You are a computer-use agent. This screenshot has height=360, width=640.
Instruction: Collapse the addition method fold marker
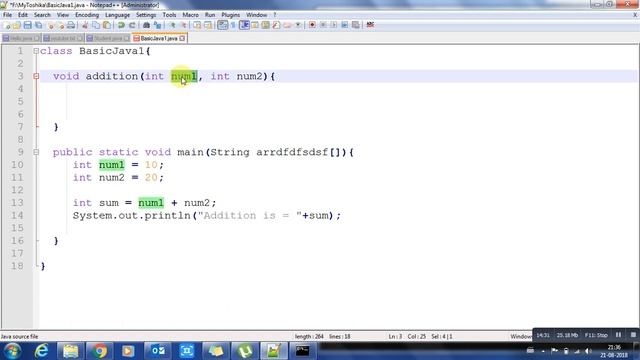tap(36, 76)
